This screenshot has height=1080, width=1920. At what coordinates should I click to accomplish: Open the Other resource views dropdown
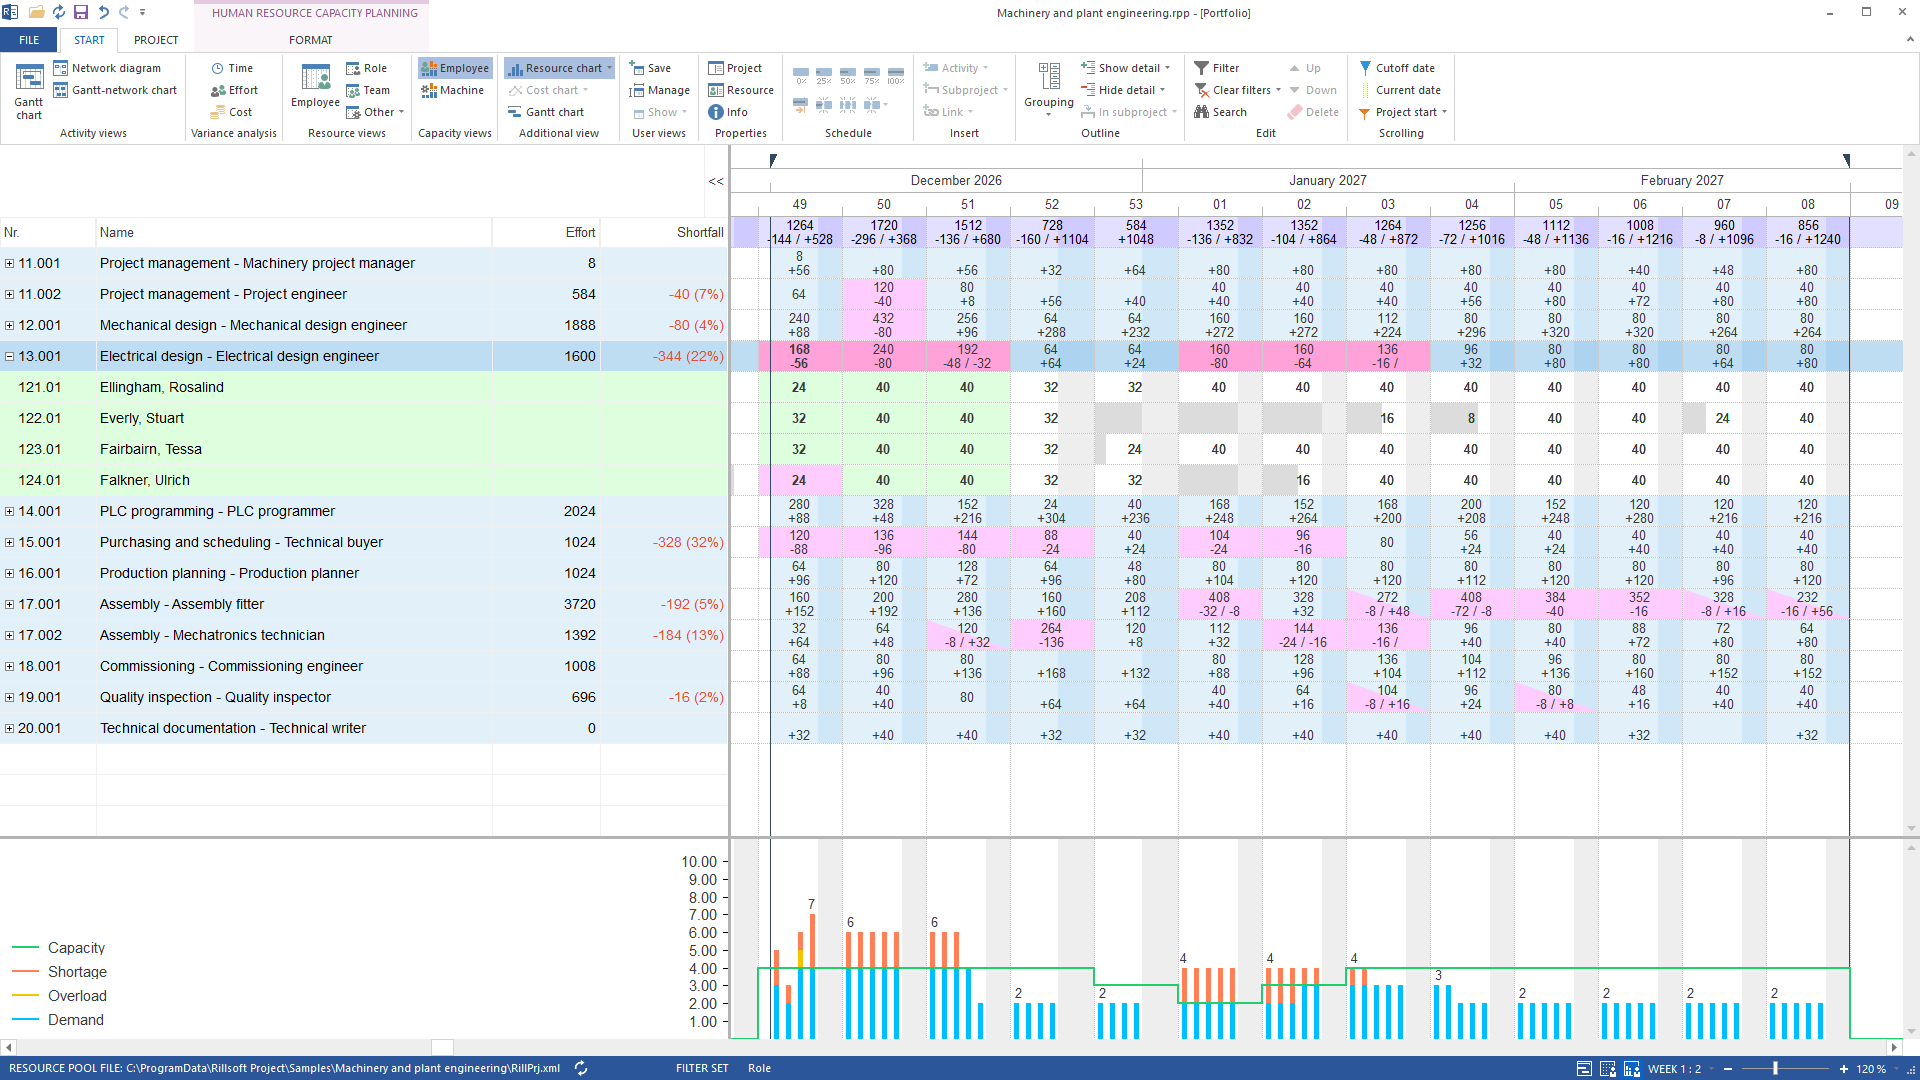[375, 112]
